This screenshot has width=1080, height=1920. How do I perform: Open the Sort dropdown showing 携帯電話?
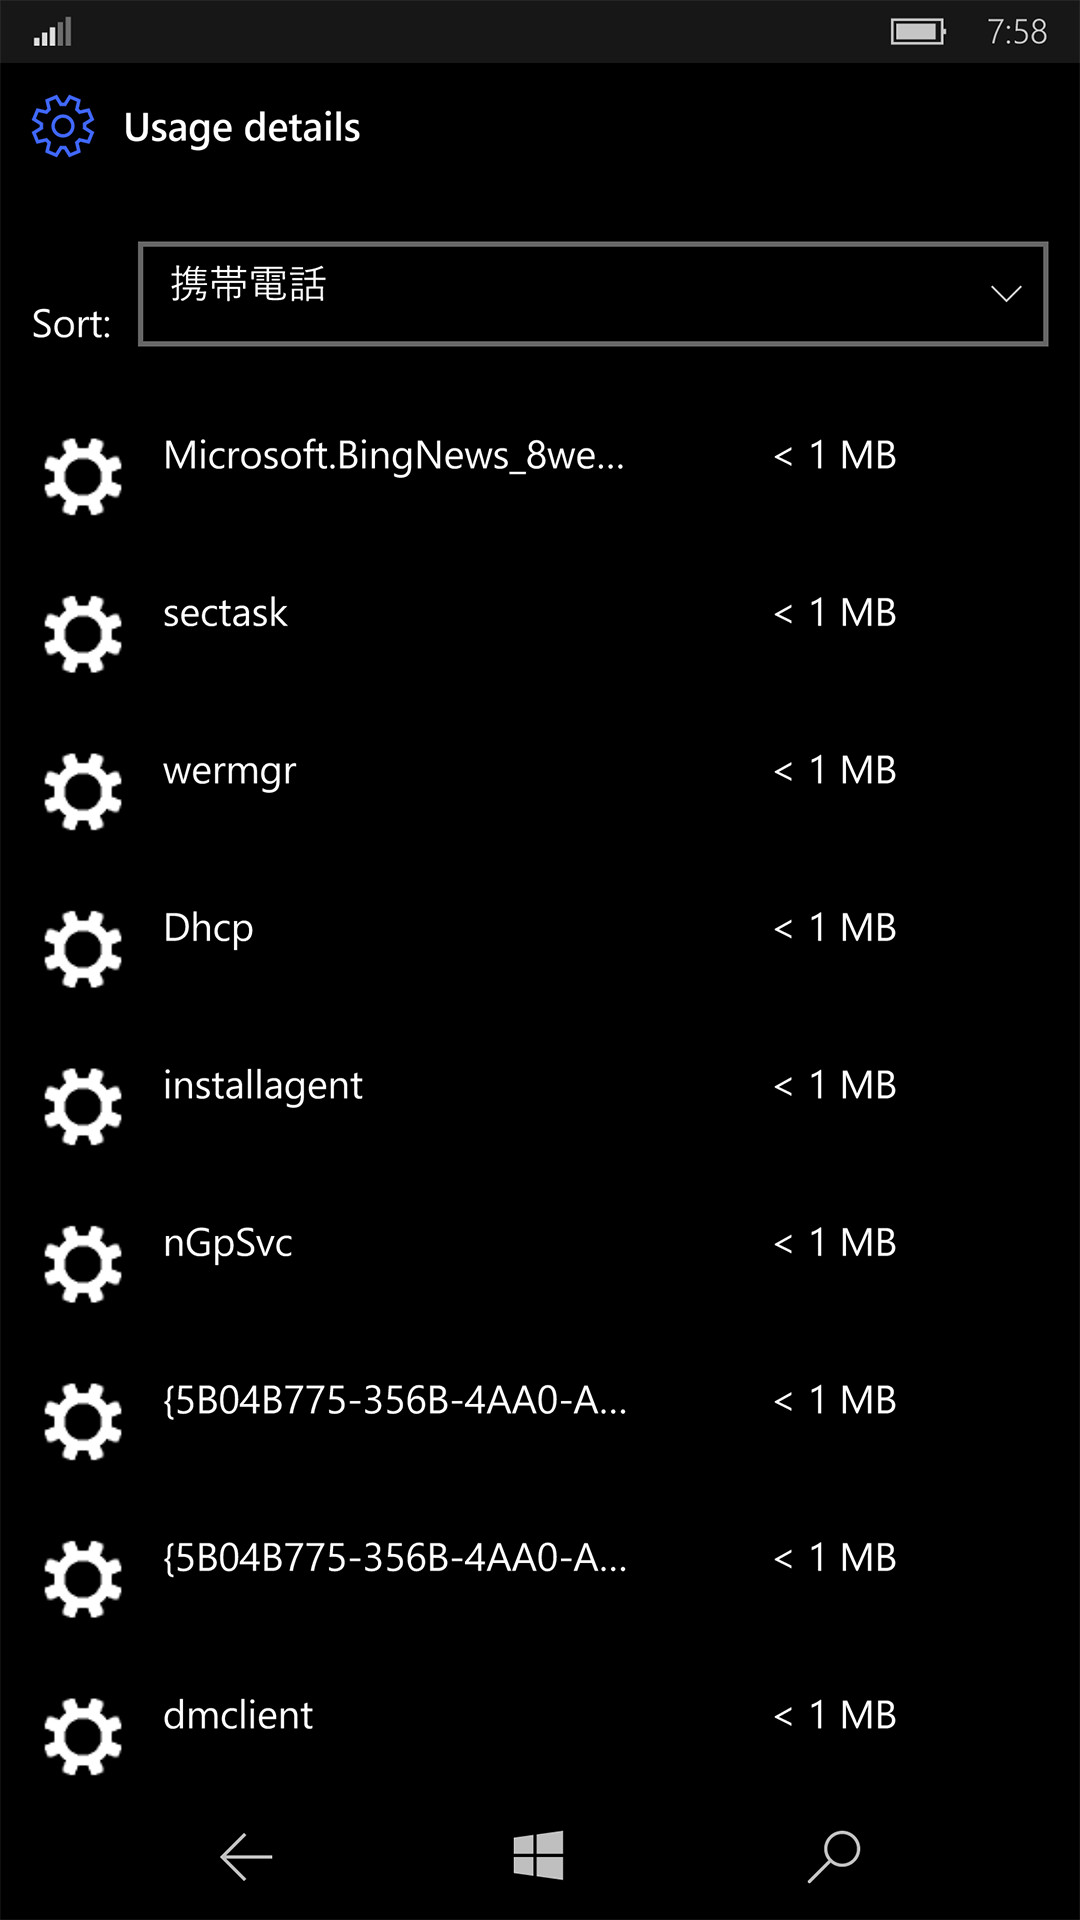point(592,294)
